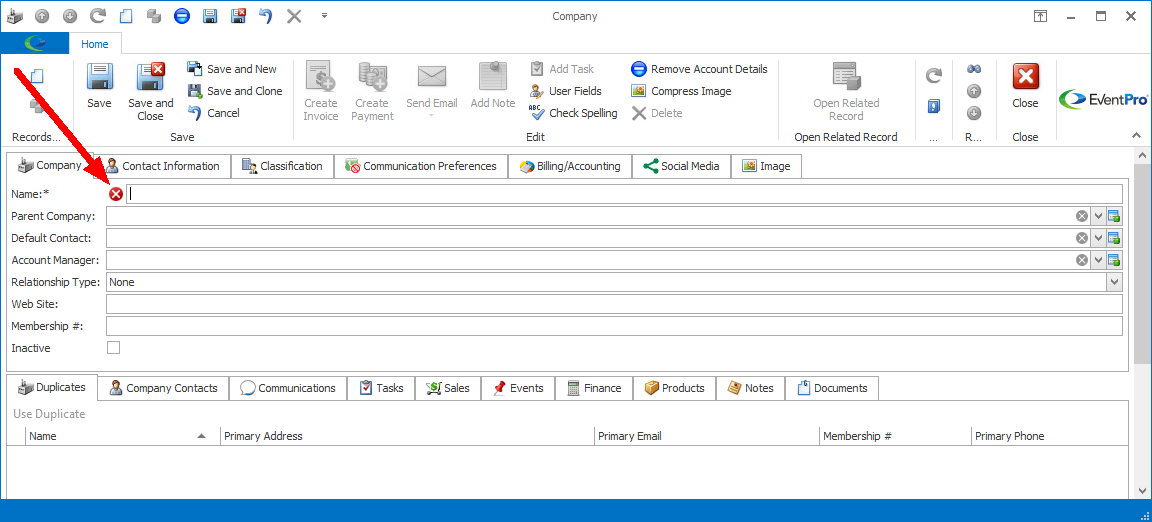Click the add-new icon beside Account Manager
This screenshot has height=522, width=1152.
pyautogui.click(x=1115, y=260)
